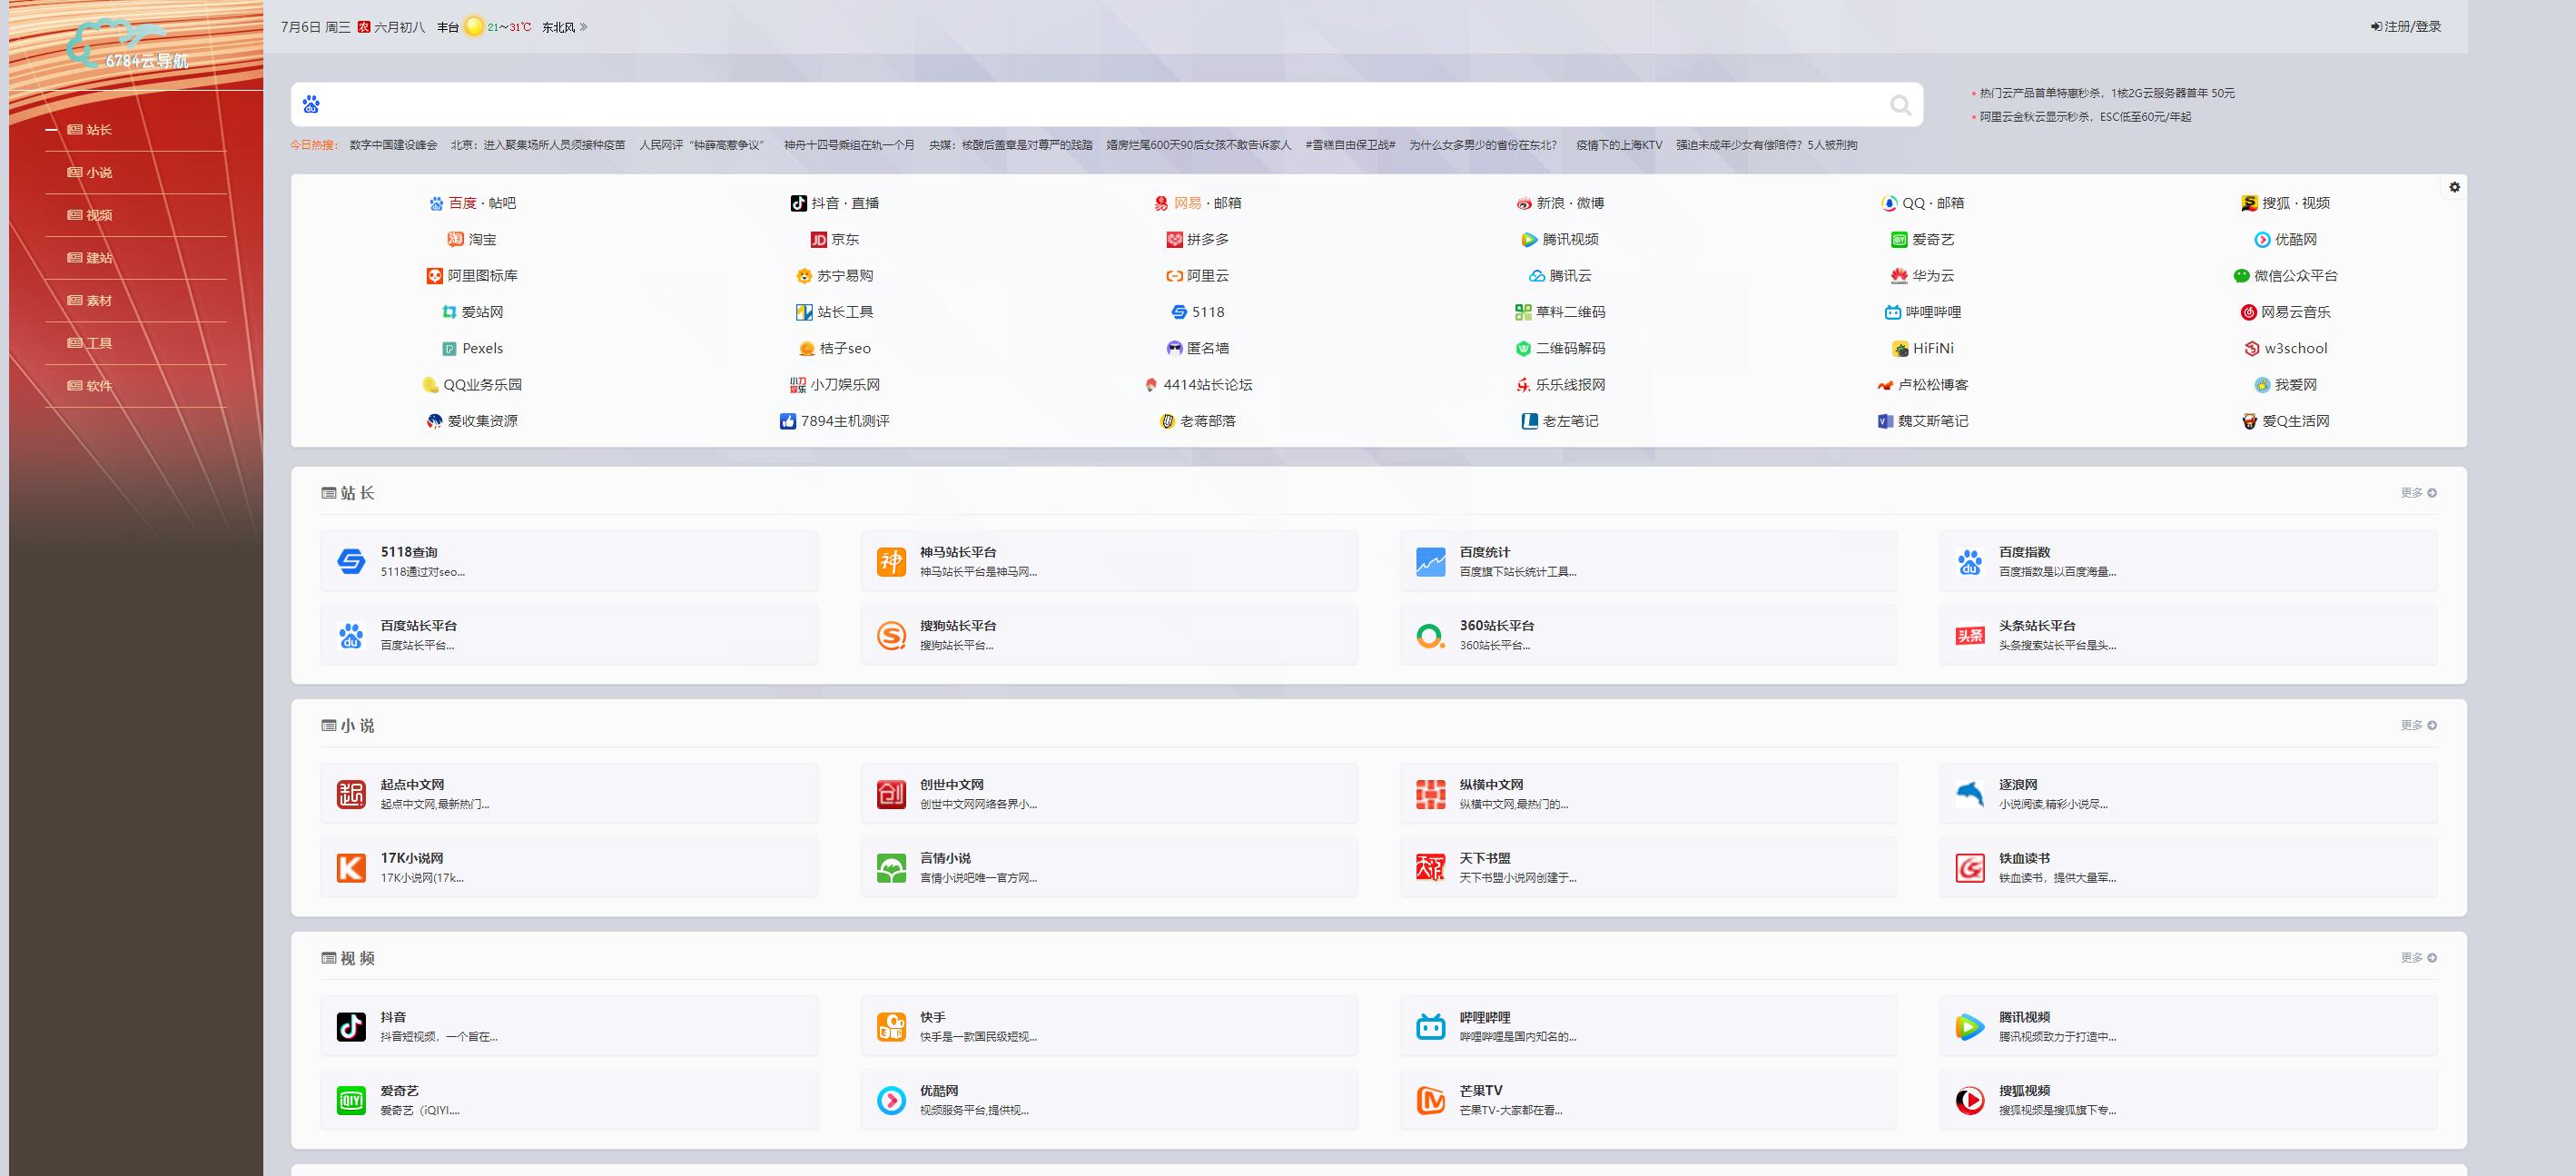
Task: Open the 爱Q生活网 quick link
Action: 2285,421
